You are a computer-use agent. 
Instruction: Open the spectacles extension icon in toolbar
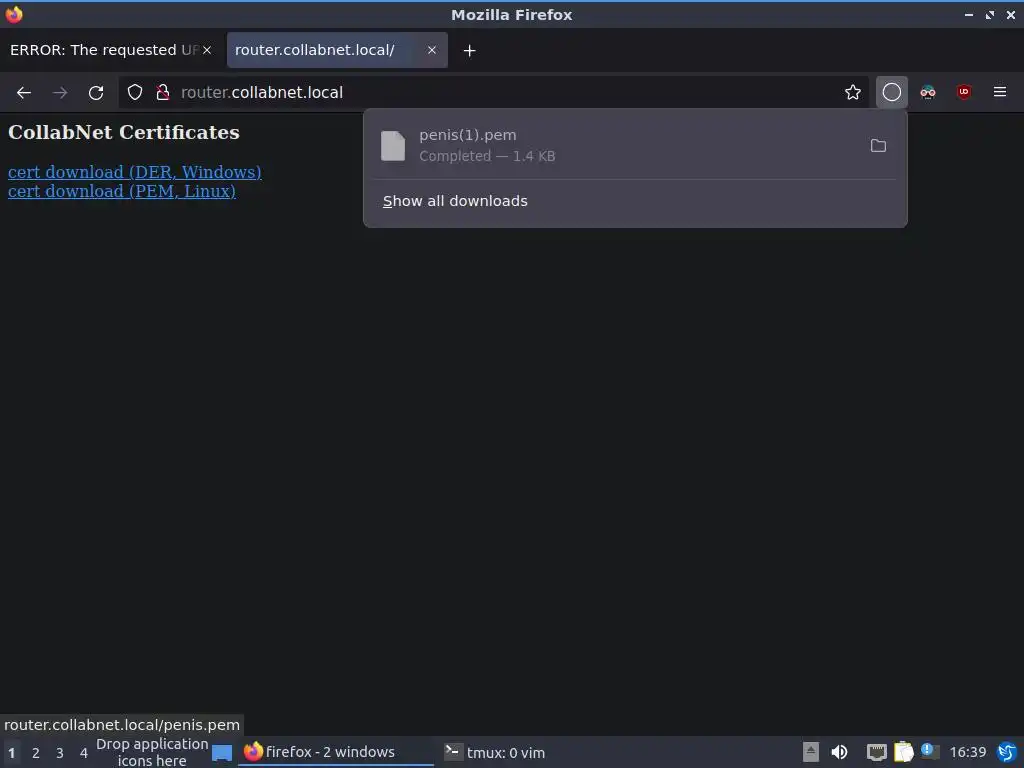click(x=927, y=92)
